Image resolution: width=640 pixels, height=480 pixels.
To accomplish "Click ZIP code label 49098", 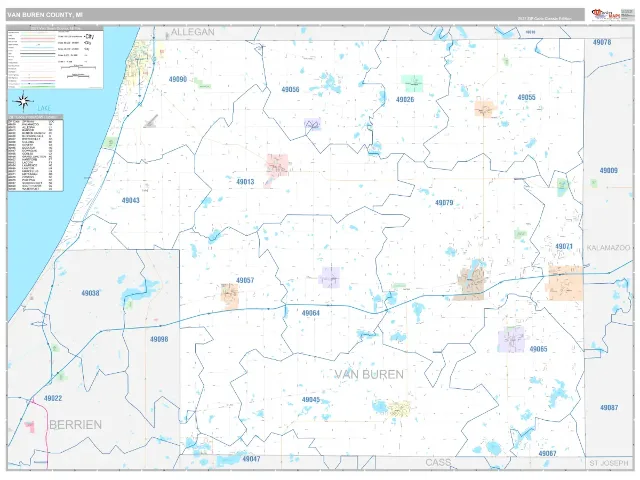I will click(159, 339).
